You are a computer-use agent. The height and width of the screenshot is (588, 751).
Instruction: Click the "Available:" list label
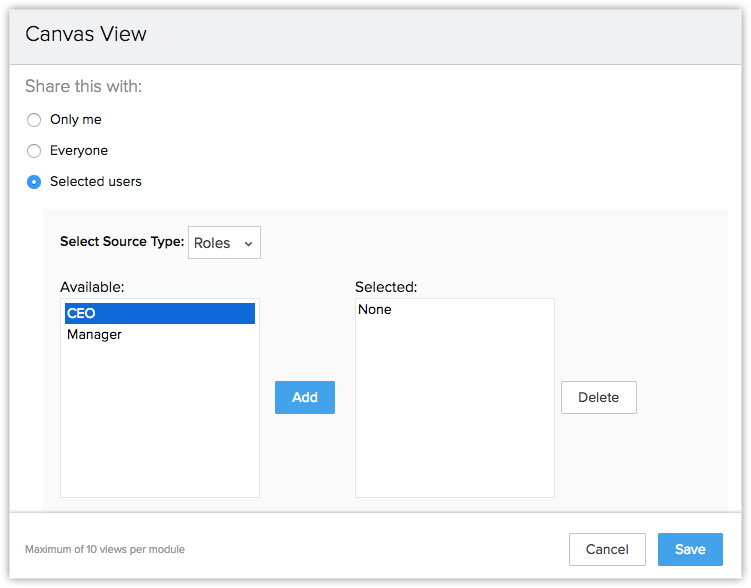tap(92, 287)
